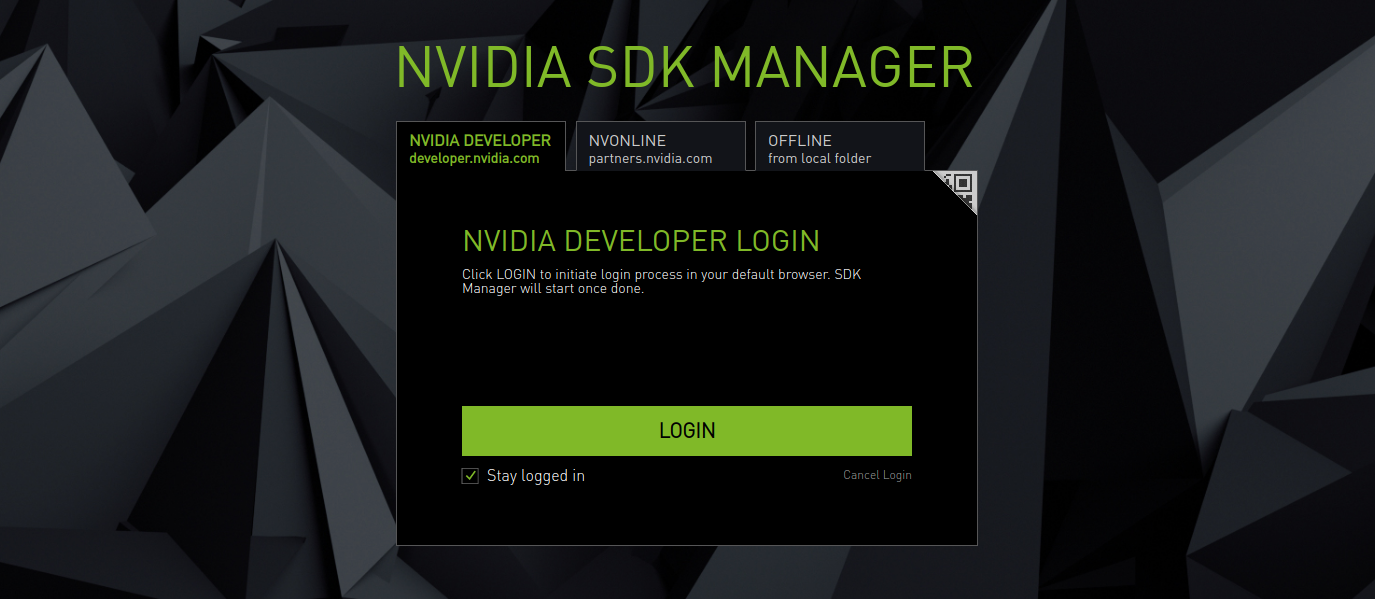Switch to QR code login via corner icon
Viewport: 1375px width, 599px height.
pos(962,186)
